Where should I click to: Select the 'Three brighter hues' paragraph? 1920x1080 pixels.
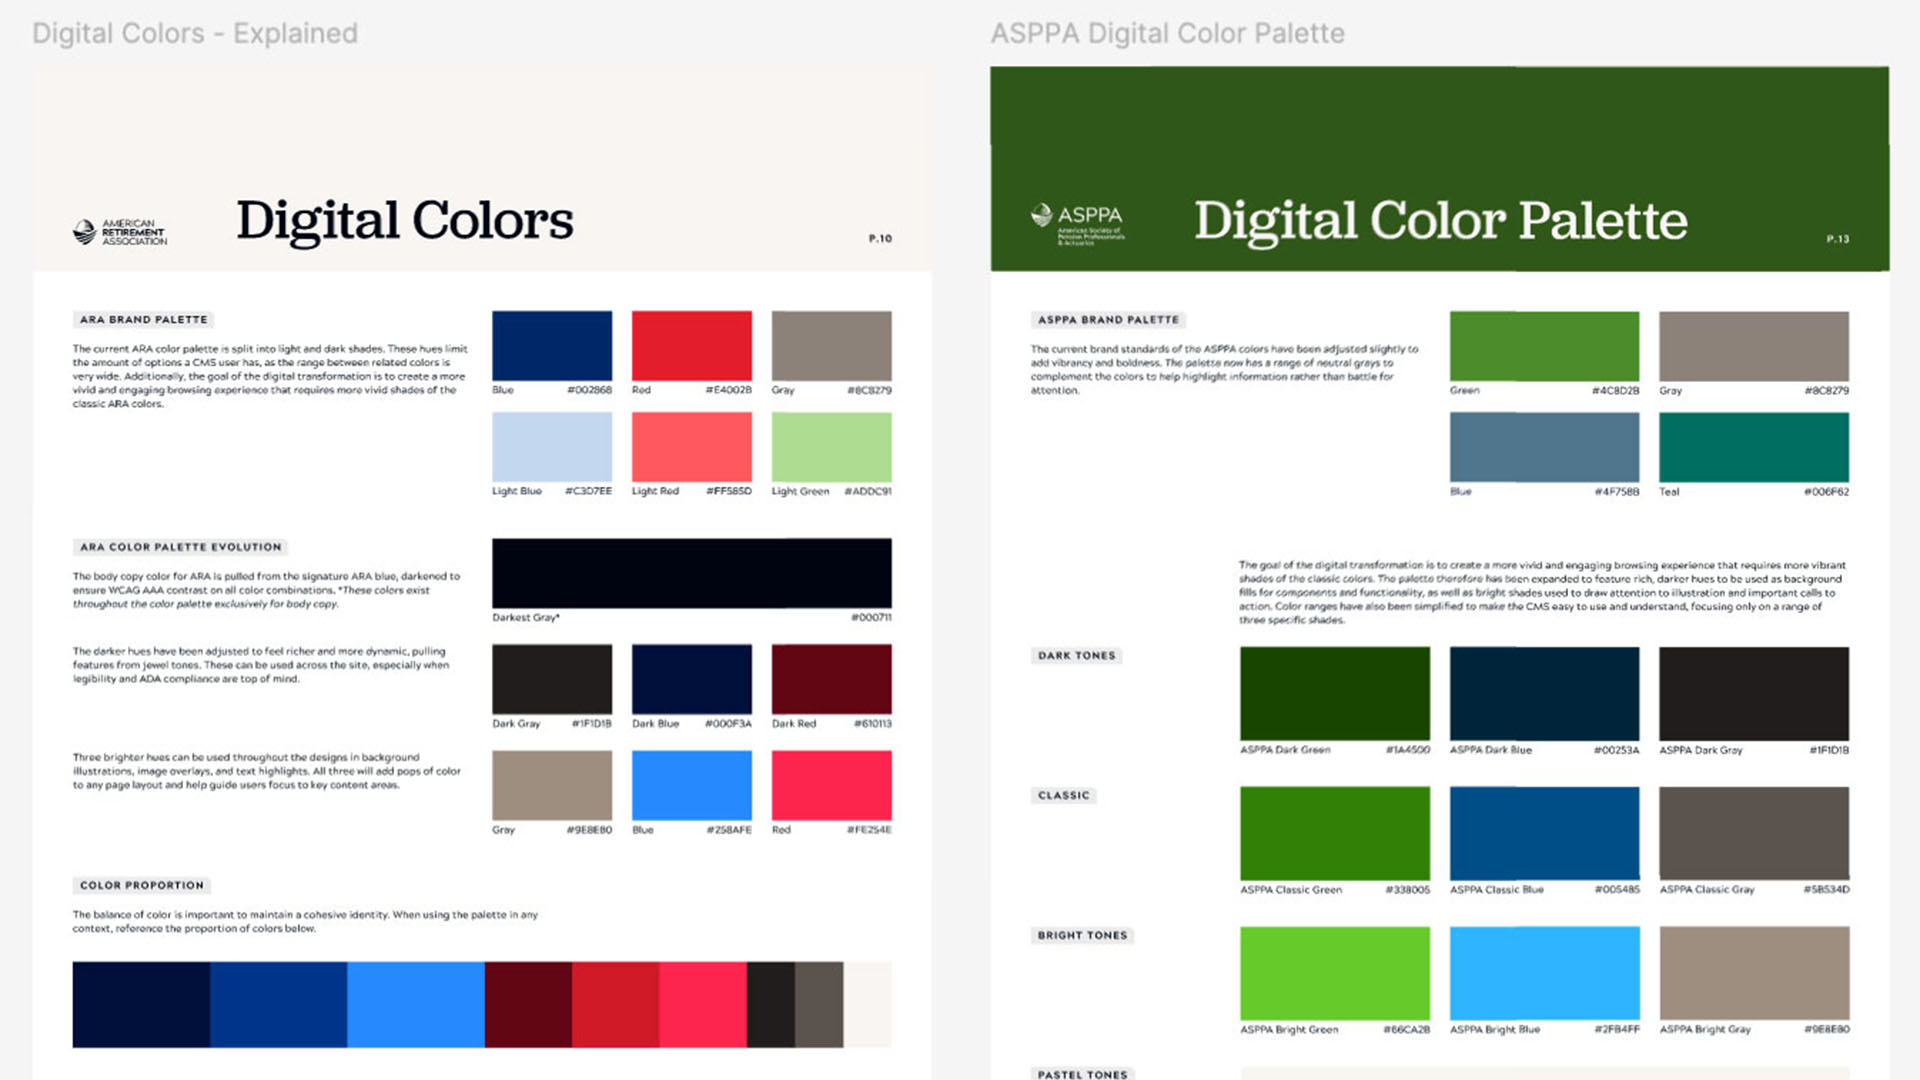point(266,771)
